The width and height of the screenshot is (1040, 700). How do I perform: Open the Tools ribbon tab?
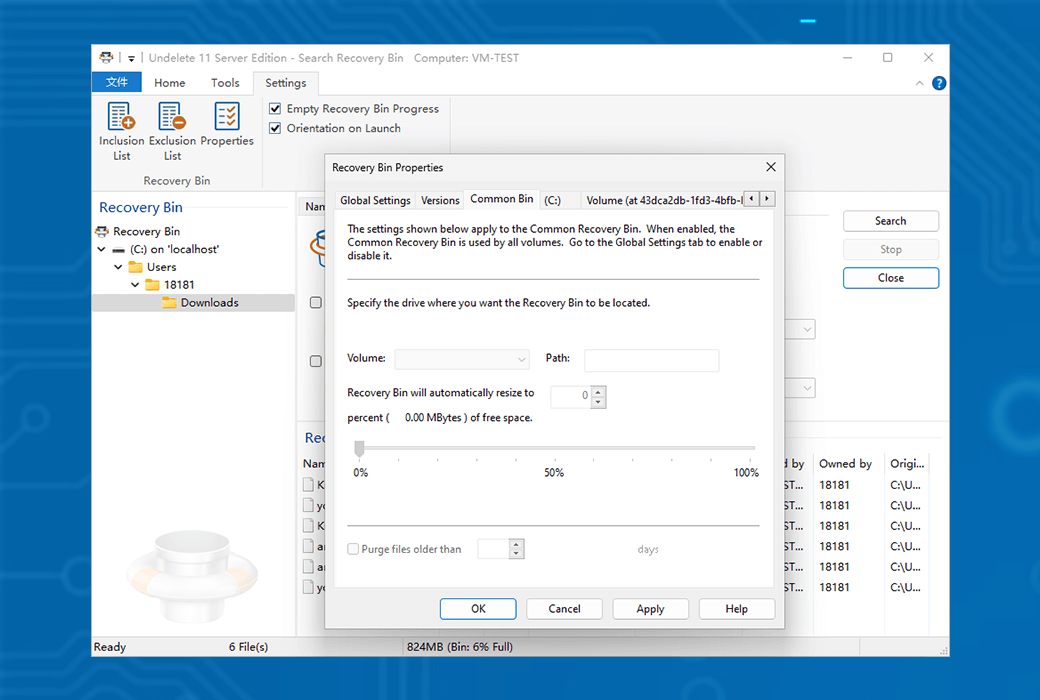[x=225, y=83]
